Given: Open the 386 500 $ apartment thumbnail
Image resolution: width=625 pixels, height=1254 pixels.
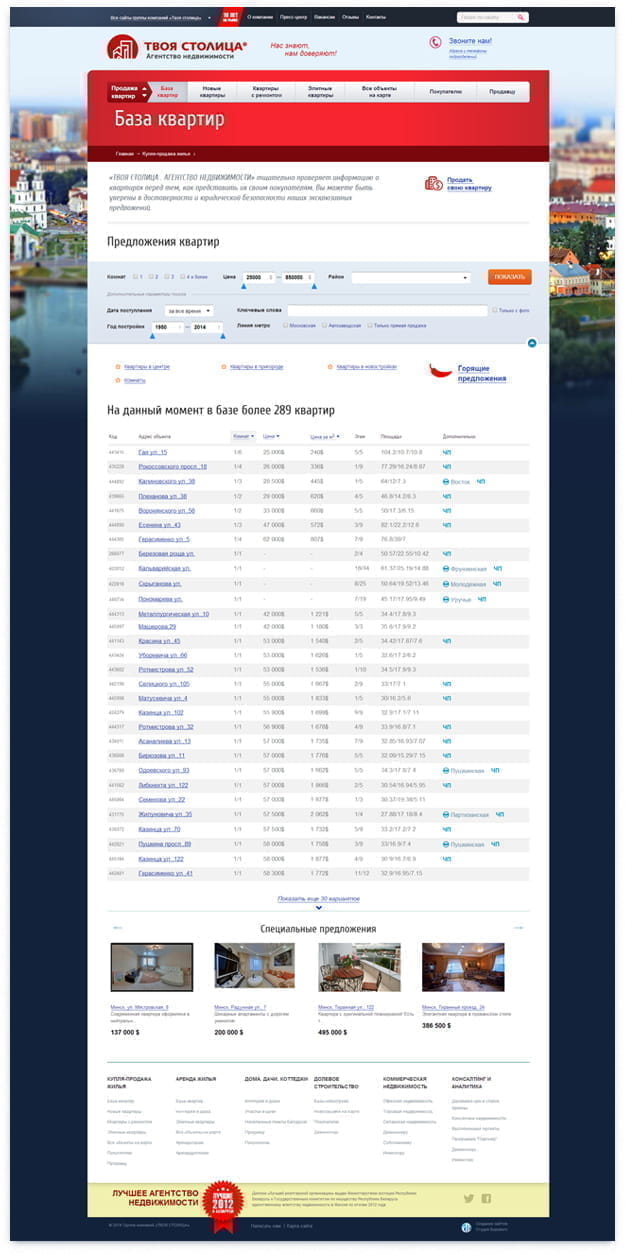Looking at the screenshot, I should tap(463, 967).
